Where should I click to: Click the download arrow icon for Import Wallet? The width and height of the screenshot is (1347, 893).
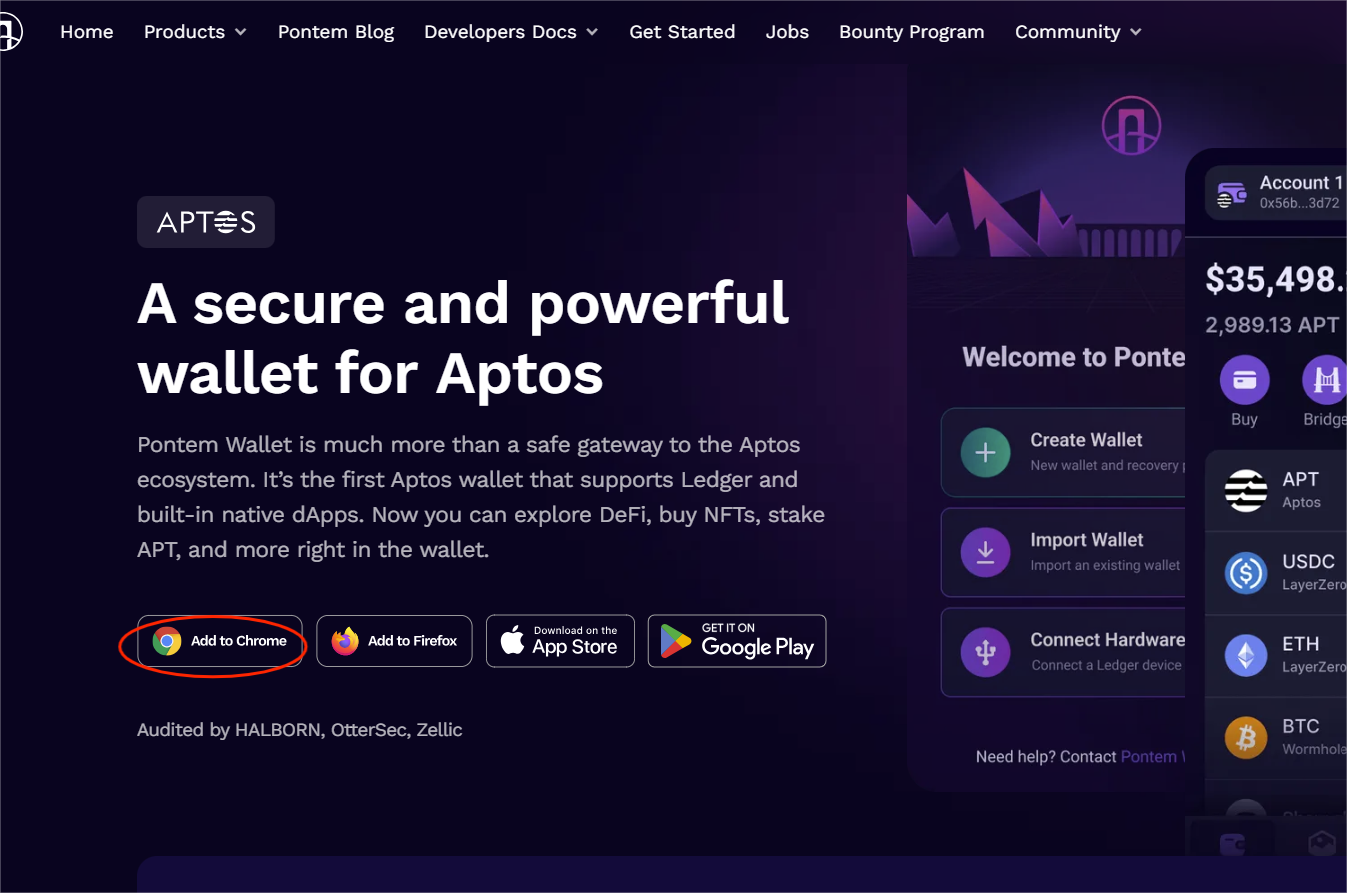pos(985,553)
